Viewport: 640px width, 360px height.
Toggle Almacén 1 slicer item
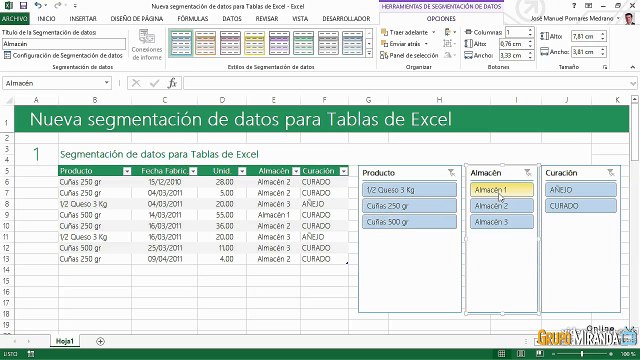click(x=502, y=190)
